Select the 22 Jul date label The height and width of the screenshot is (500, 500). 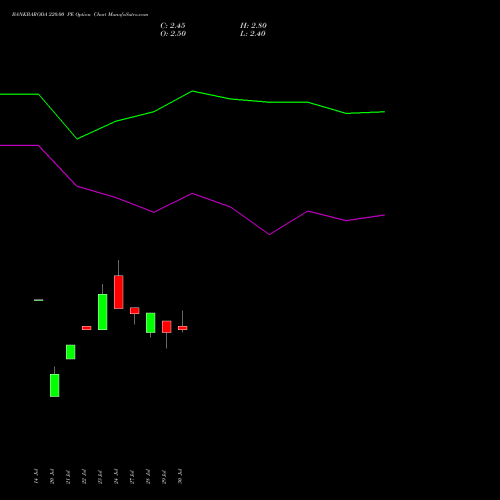click(x=84, y=476)
